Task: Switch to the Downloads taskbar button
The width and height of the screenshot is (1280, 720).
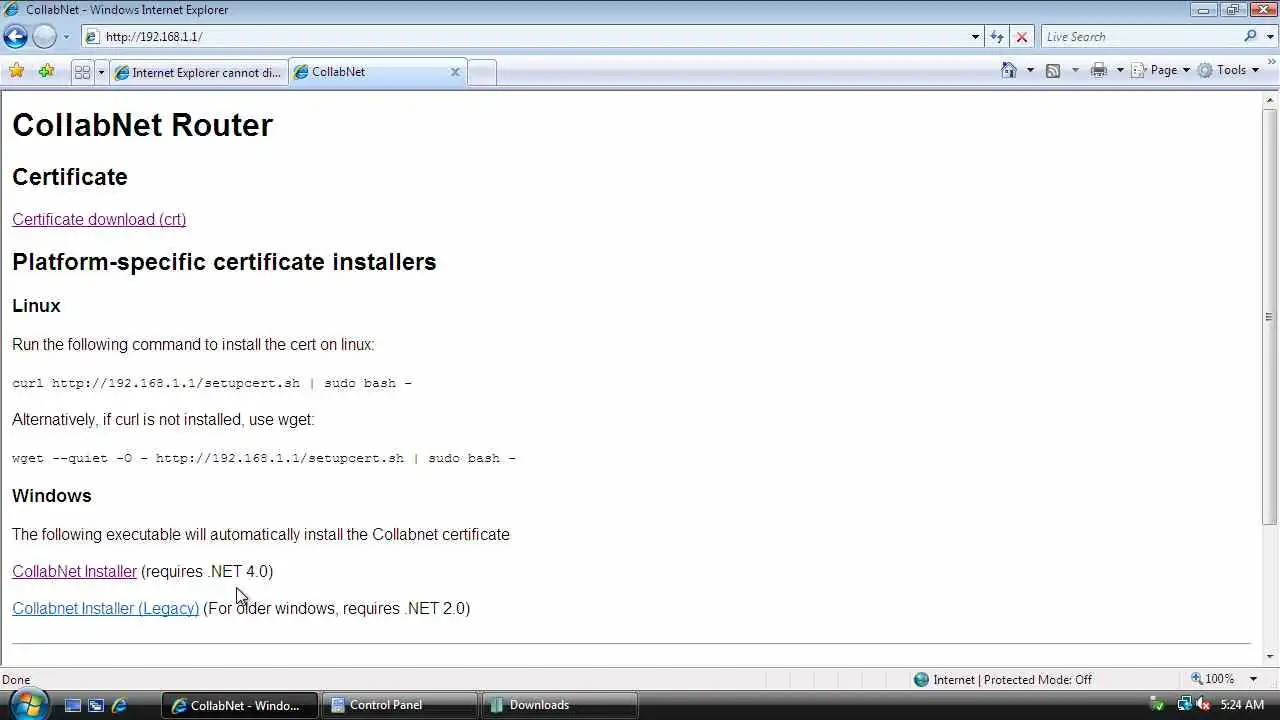Action: pyautogui.click(x=560, y=705)
